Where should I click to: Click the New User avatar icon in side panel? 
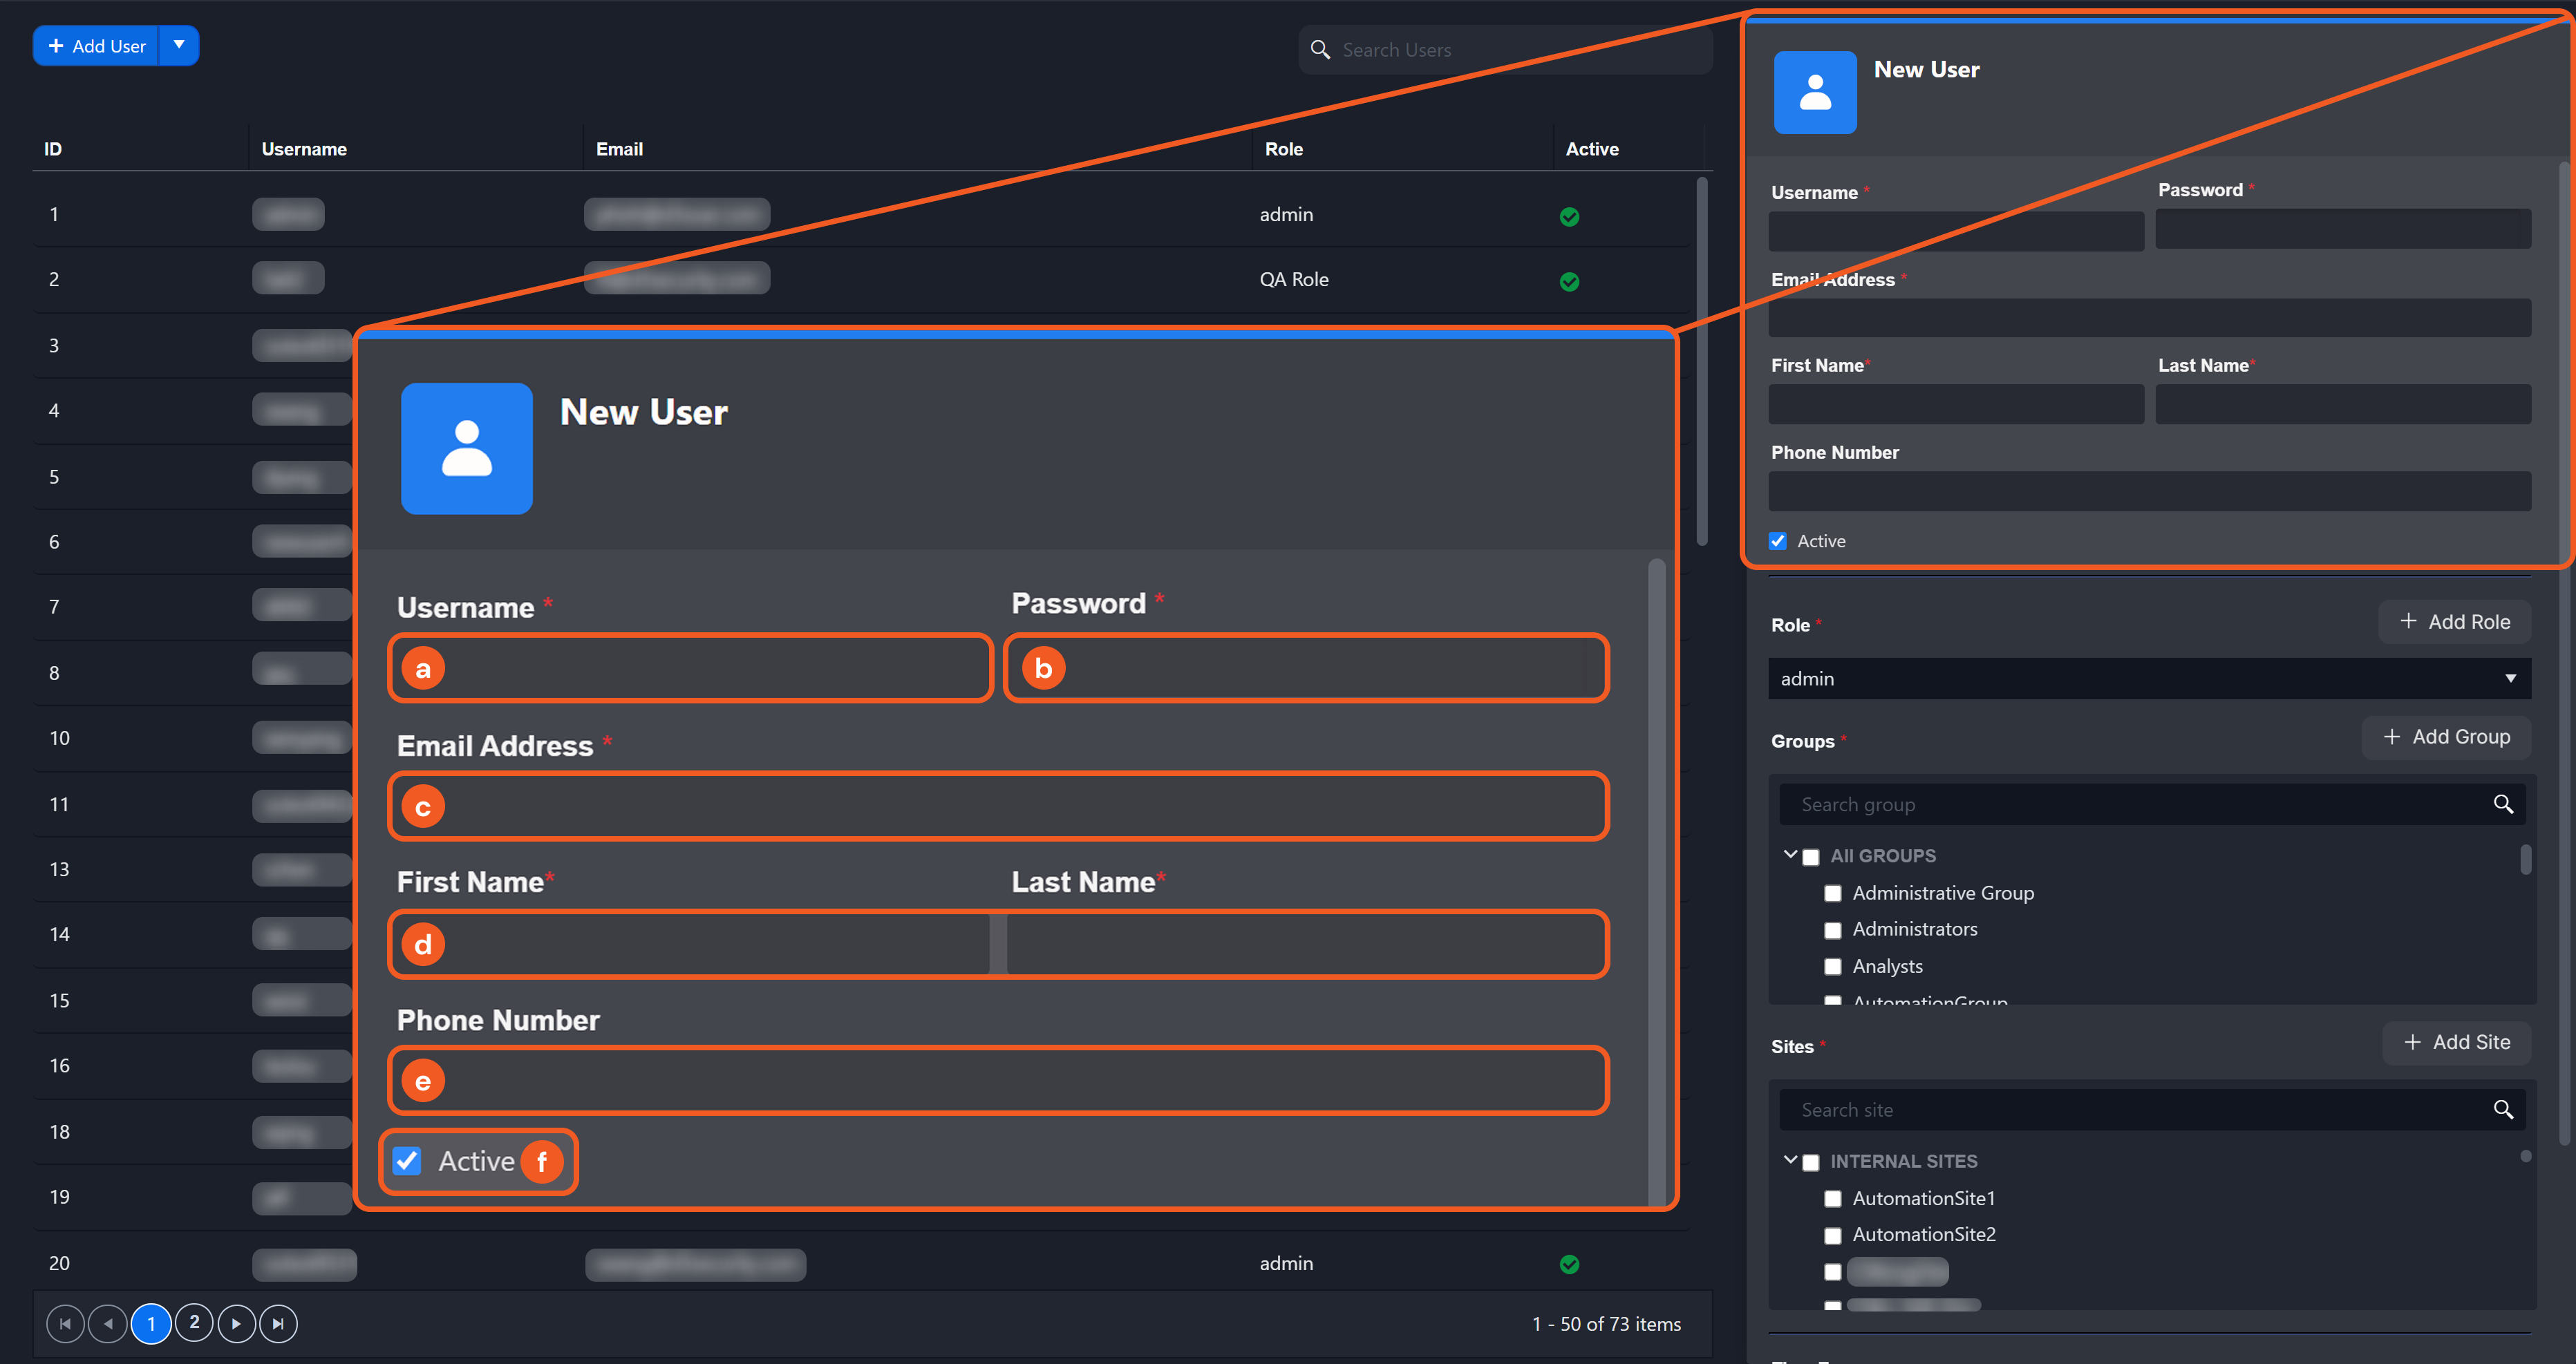tap(1814, 93)
